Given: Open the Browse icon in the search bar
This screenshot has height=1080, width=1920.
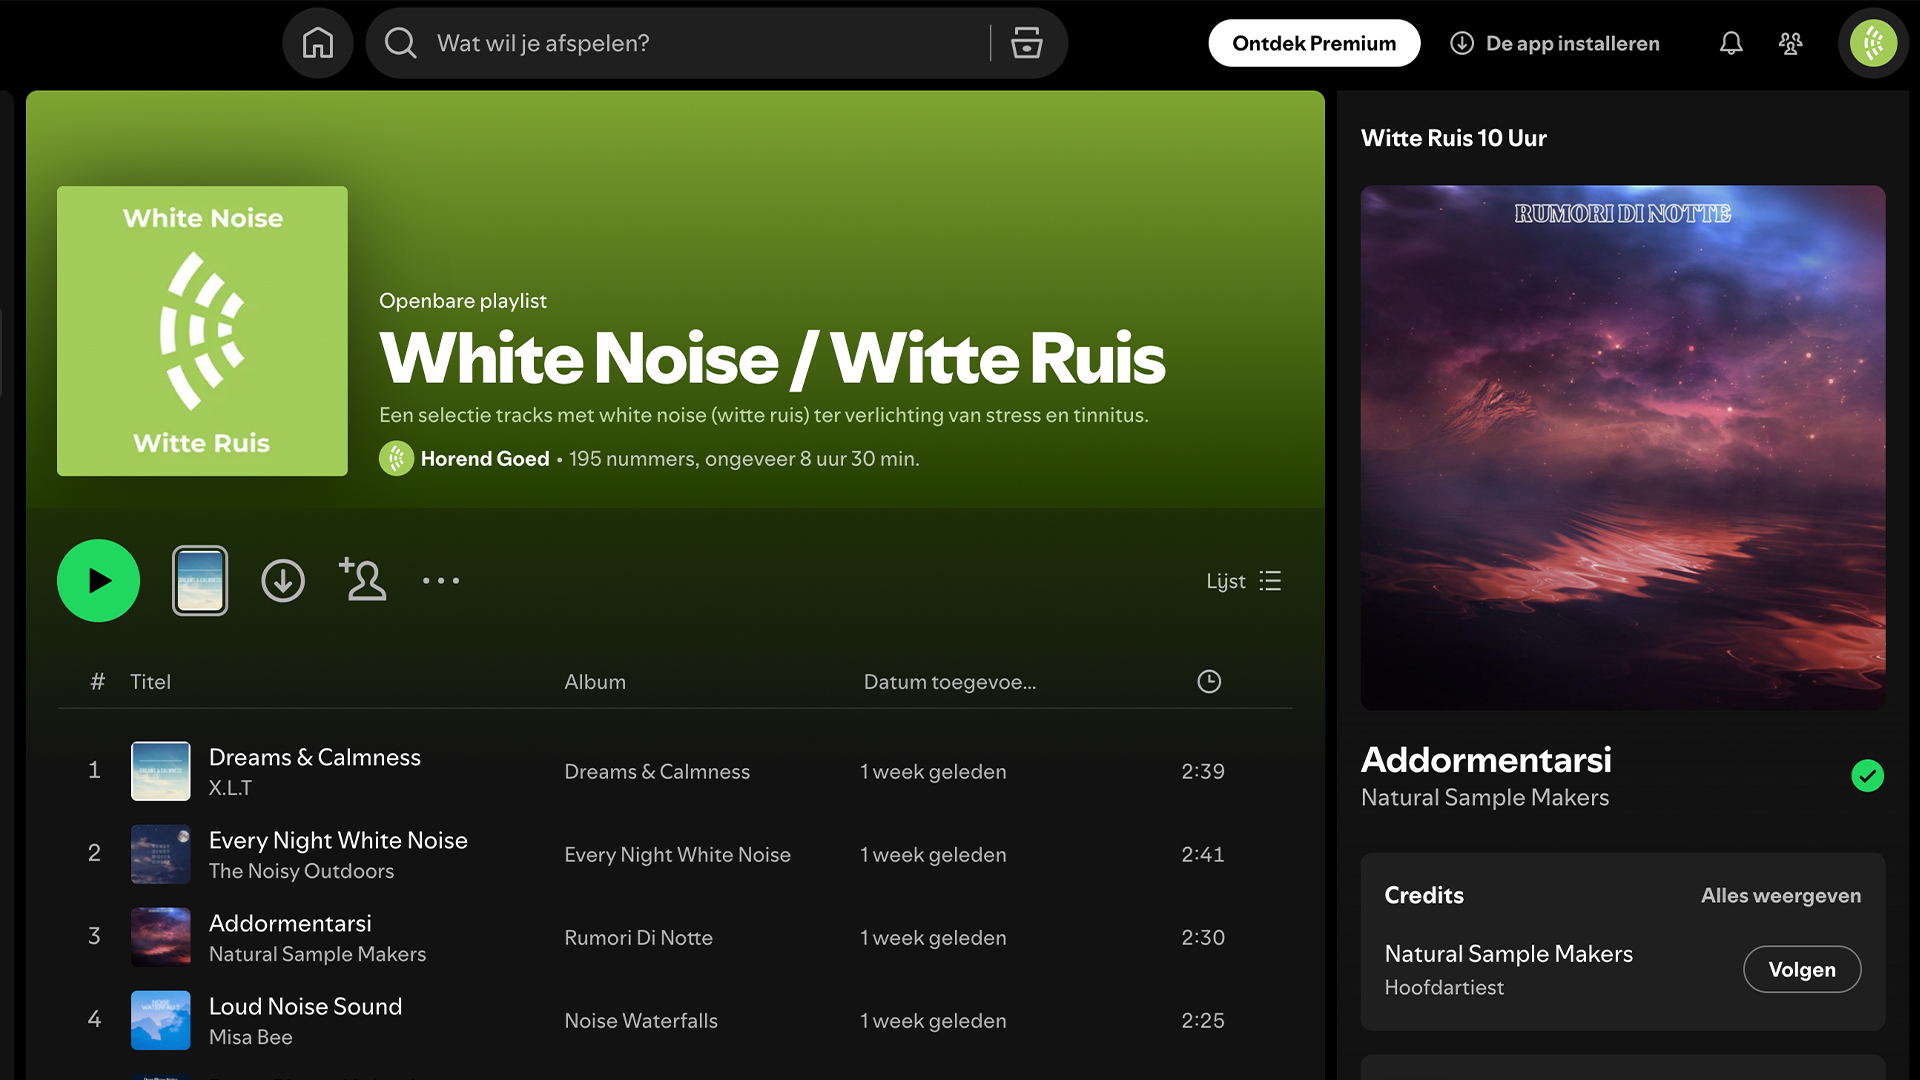Looking at the screenshot, I should pyautogui.click(x=1026, y=43).
